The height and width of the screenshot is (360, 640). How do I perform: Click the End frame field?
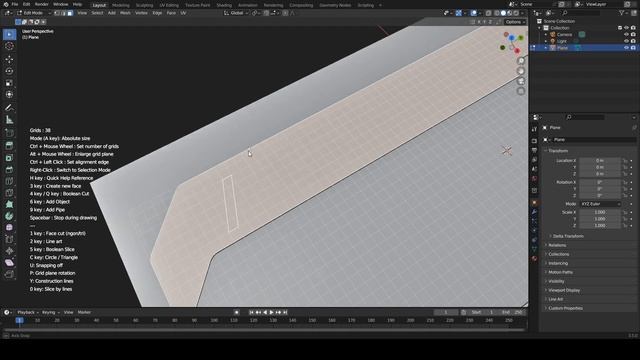[x=512, y=312]
